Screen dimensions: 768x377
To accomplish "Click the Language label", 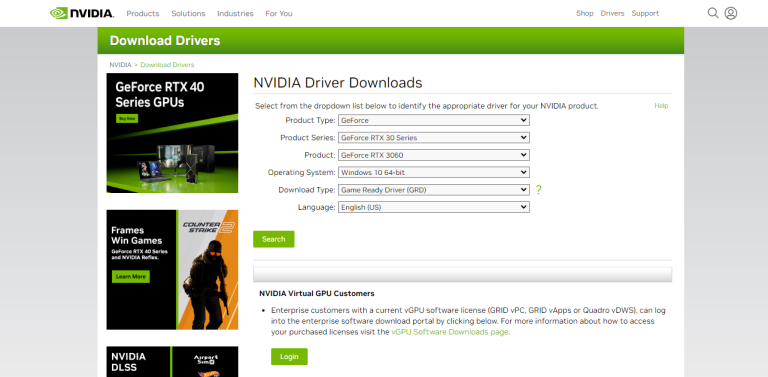I will click(x=317, y=207).
